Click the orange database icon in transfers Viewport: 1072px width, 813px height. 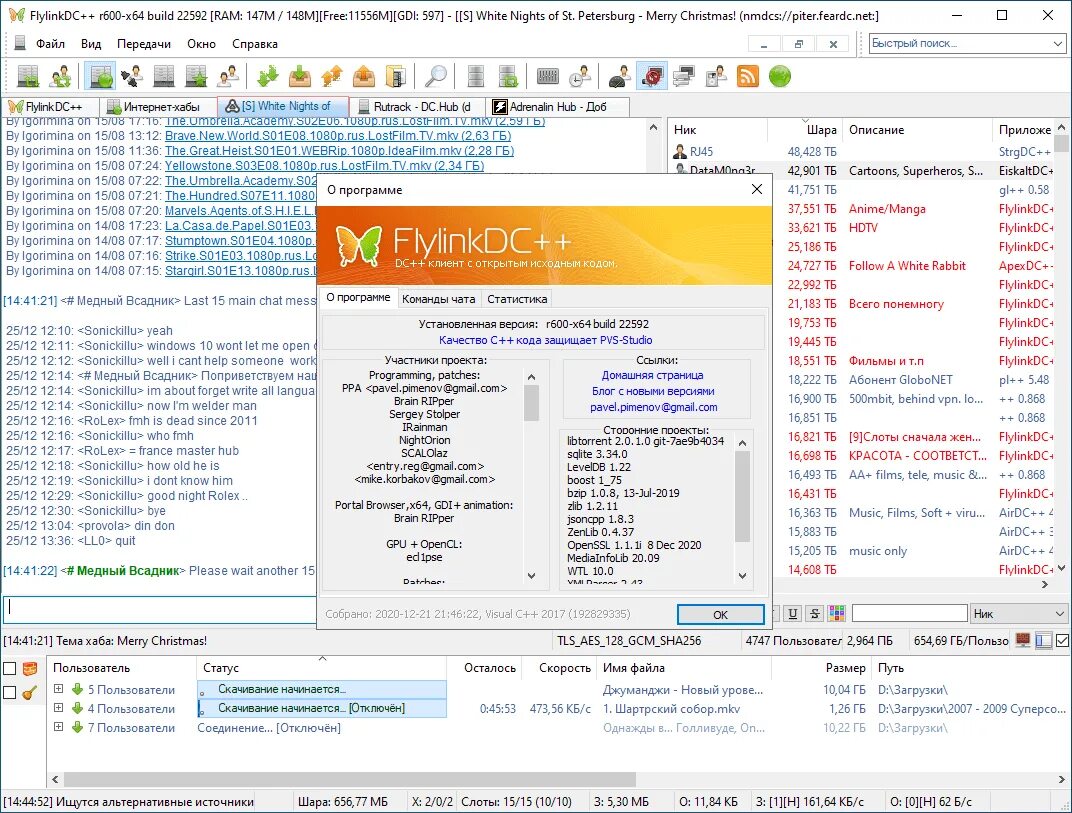[x=30, y=668]
